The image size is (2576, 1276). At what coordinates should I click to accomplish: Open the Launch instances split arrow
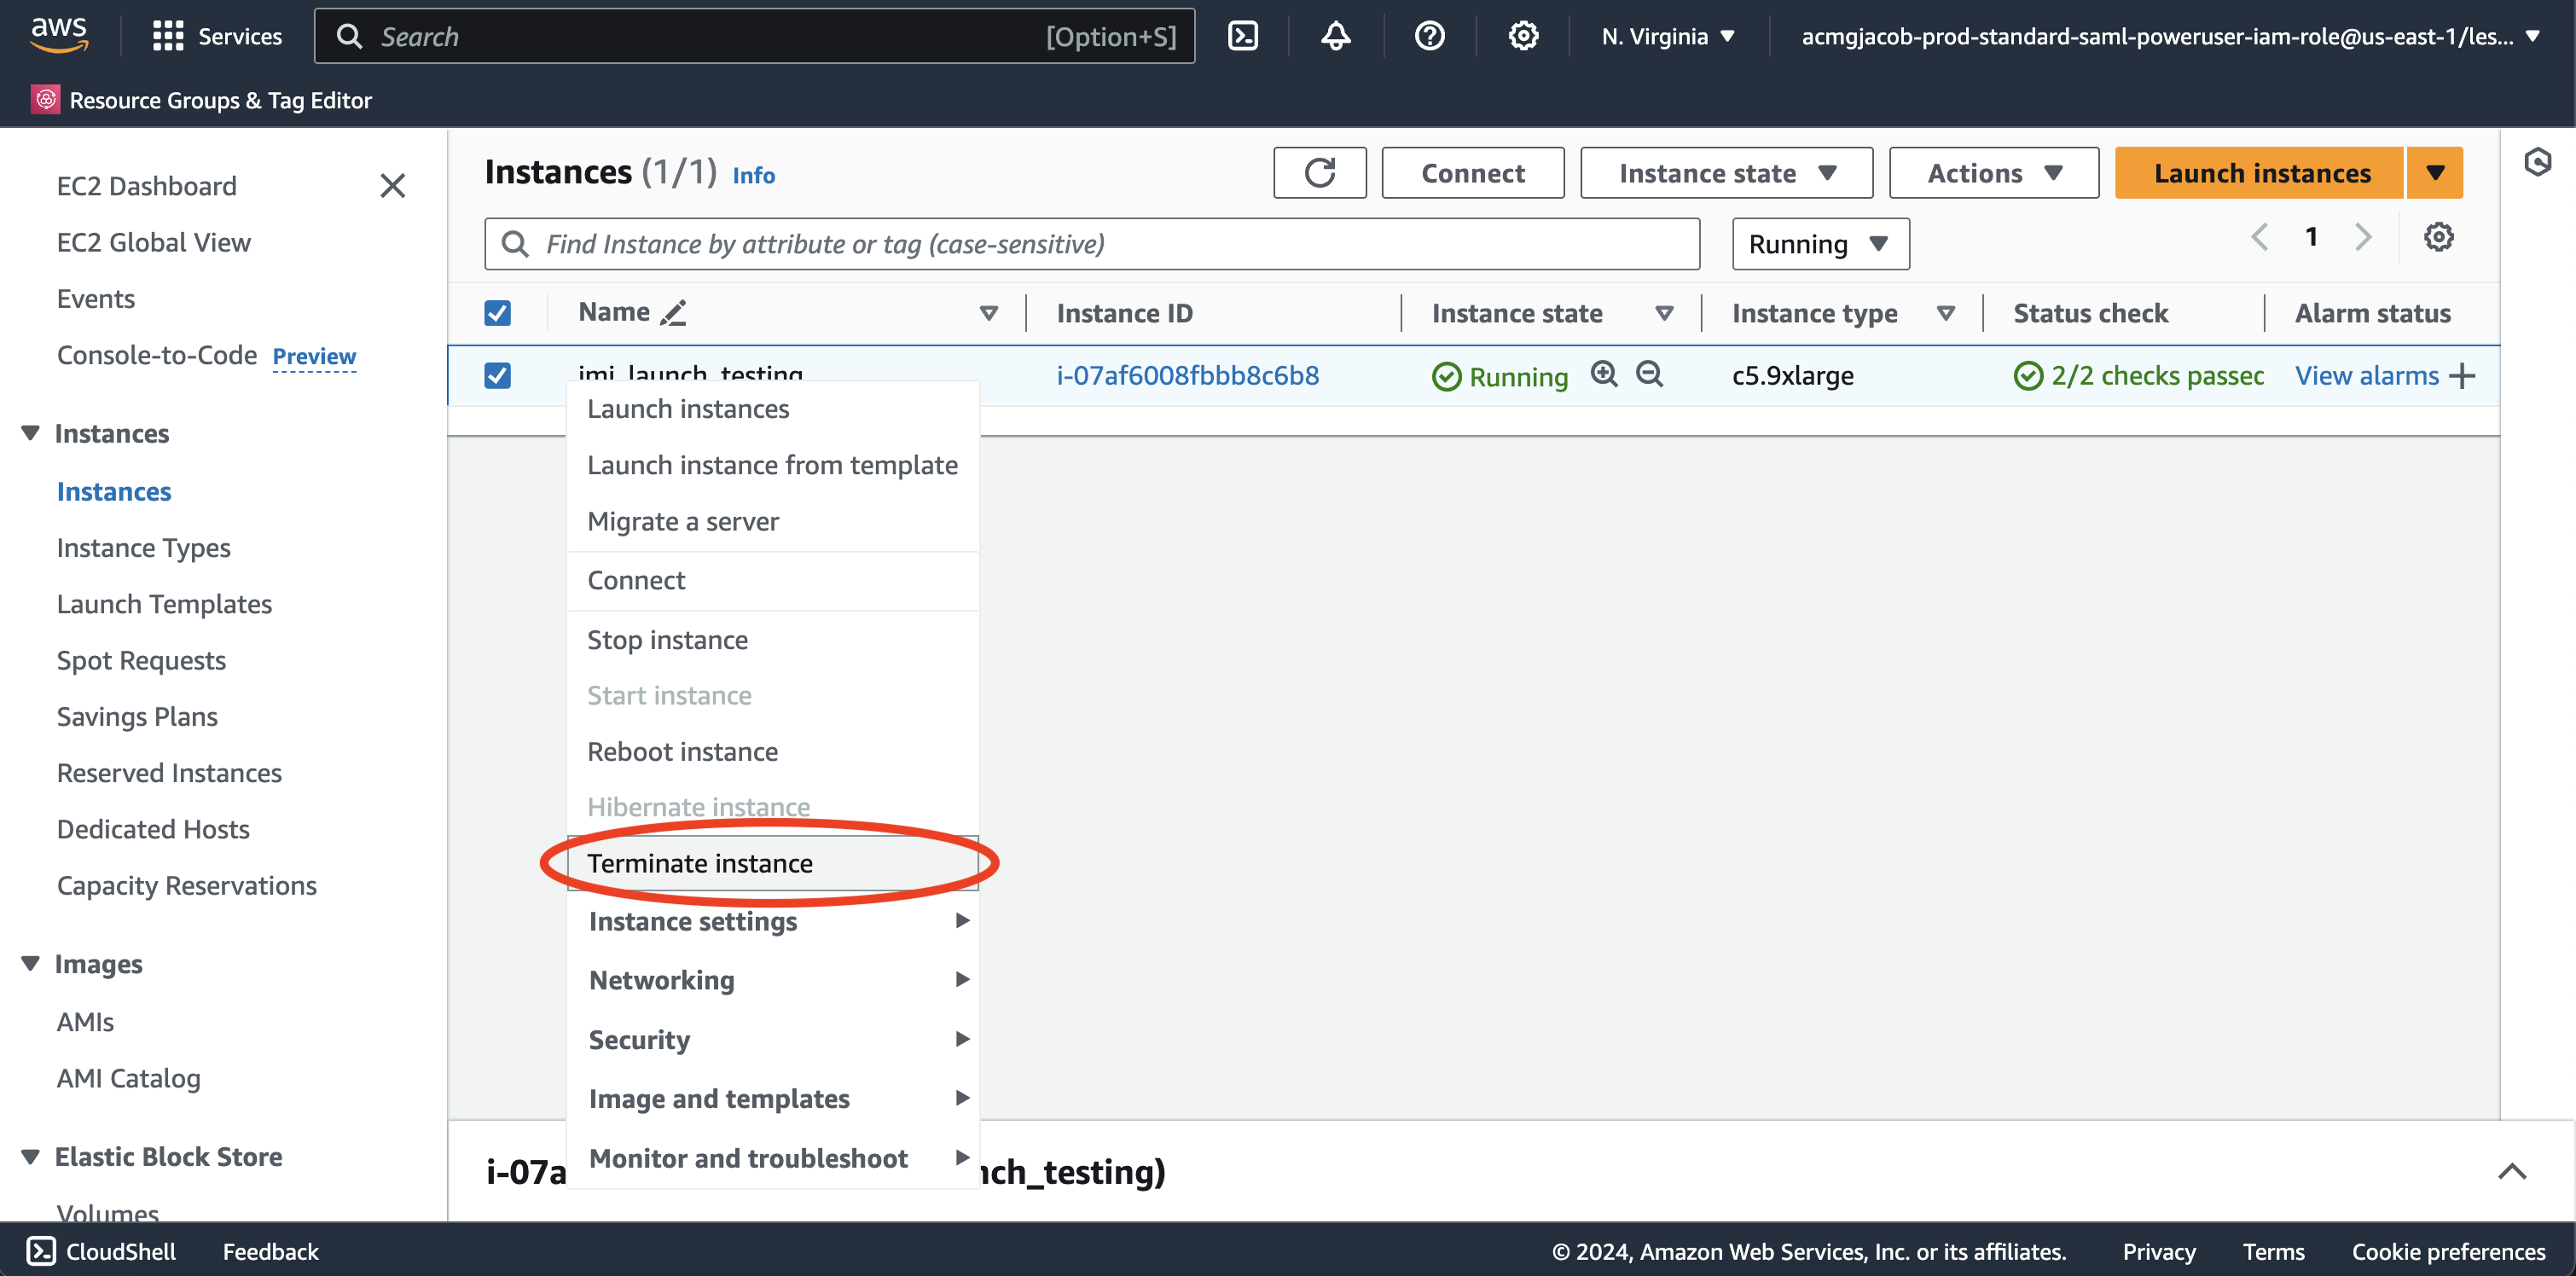pyautogui.click(x=2435, y=173)
